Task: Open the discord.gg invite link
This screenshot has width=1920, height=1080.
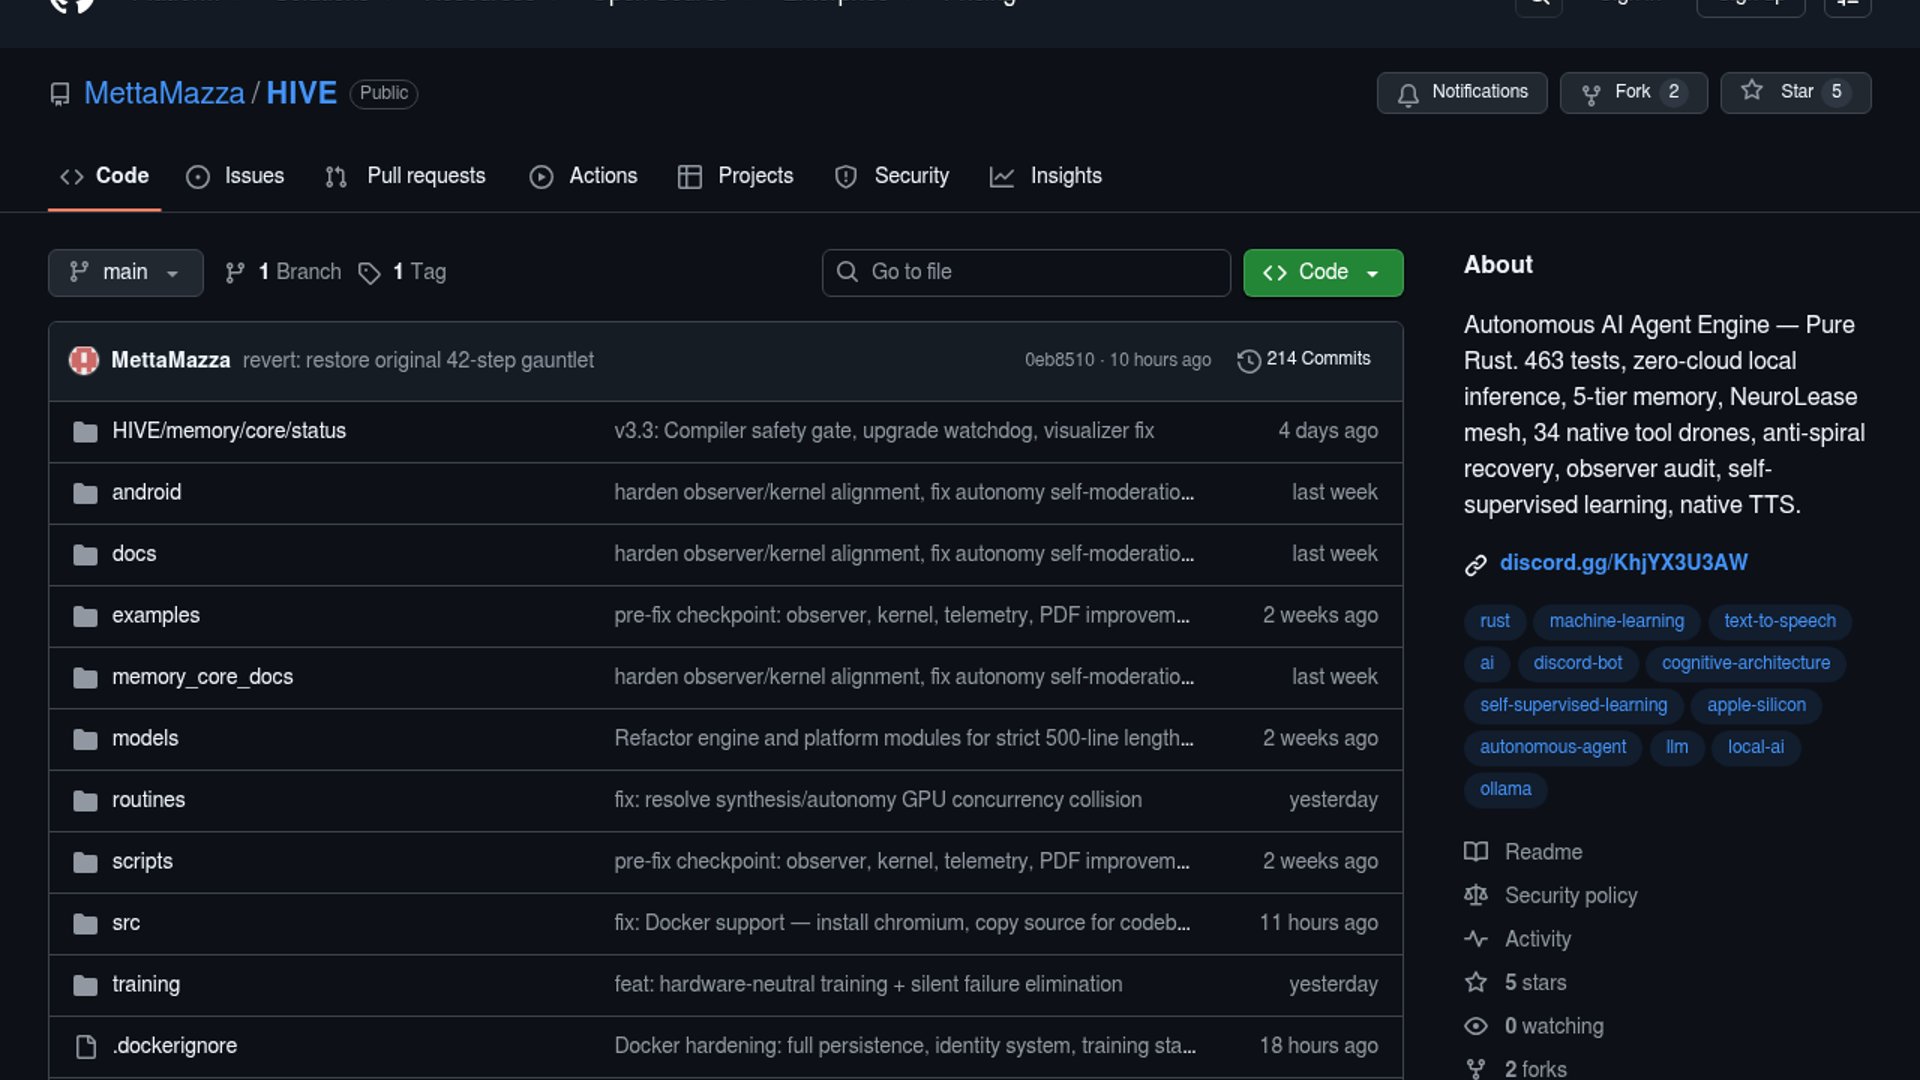Action: coord(1623,563)
